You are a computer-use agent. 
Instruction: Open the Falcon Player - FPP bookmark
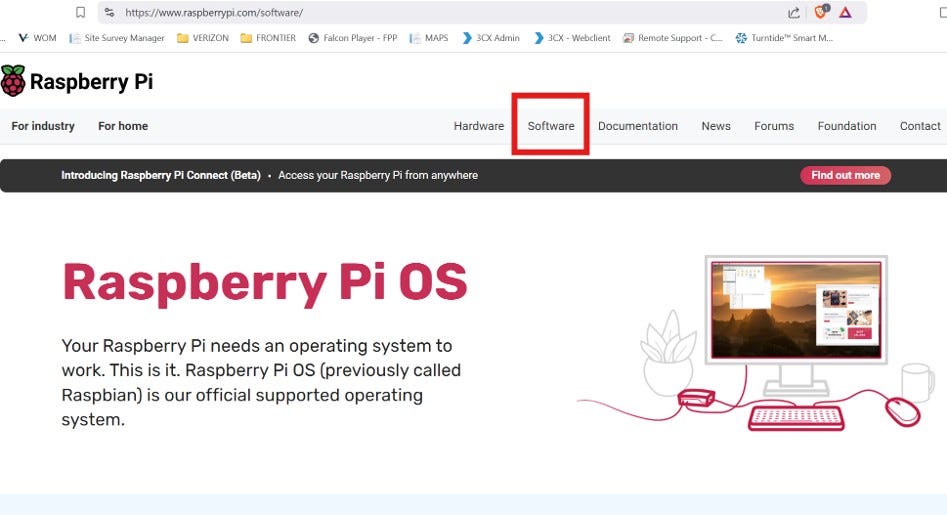pyautogui.click(x=353, y=37)
